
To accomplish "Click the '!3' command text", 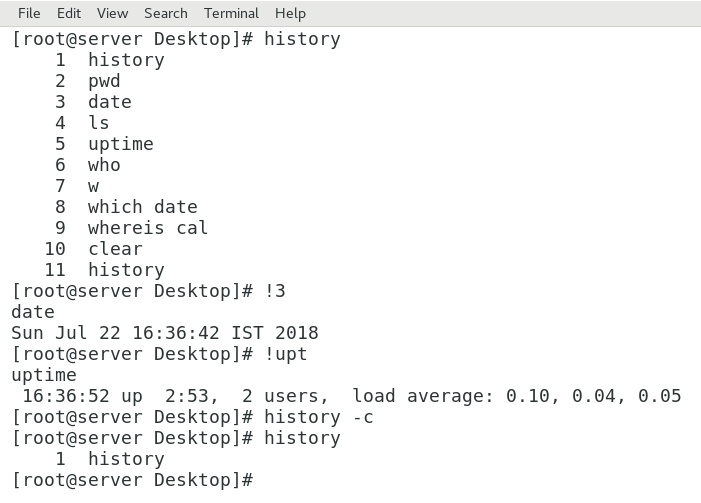I will pos(275,291).
